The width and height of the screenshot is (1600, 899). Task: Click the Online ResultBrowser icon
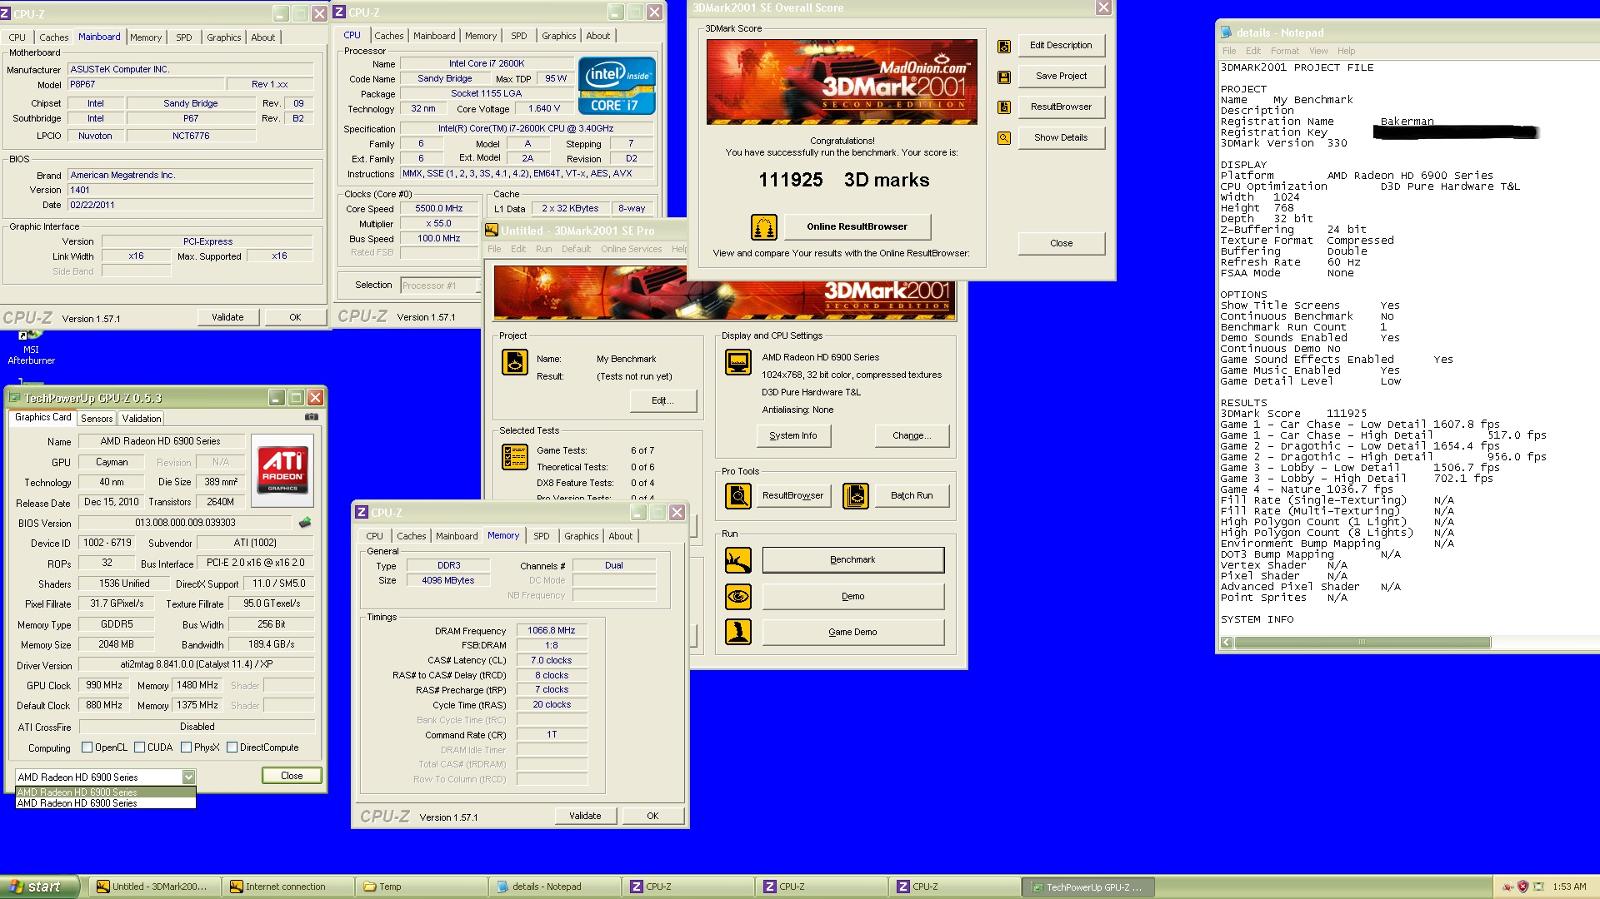click(764, 227)
